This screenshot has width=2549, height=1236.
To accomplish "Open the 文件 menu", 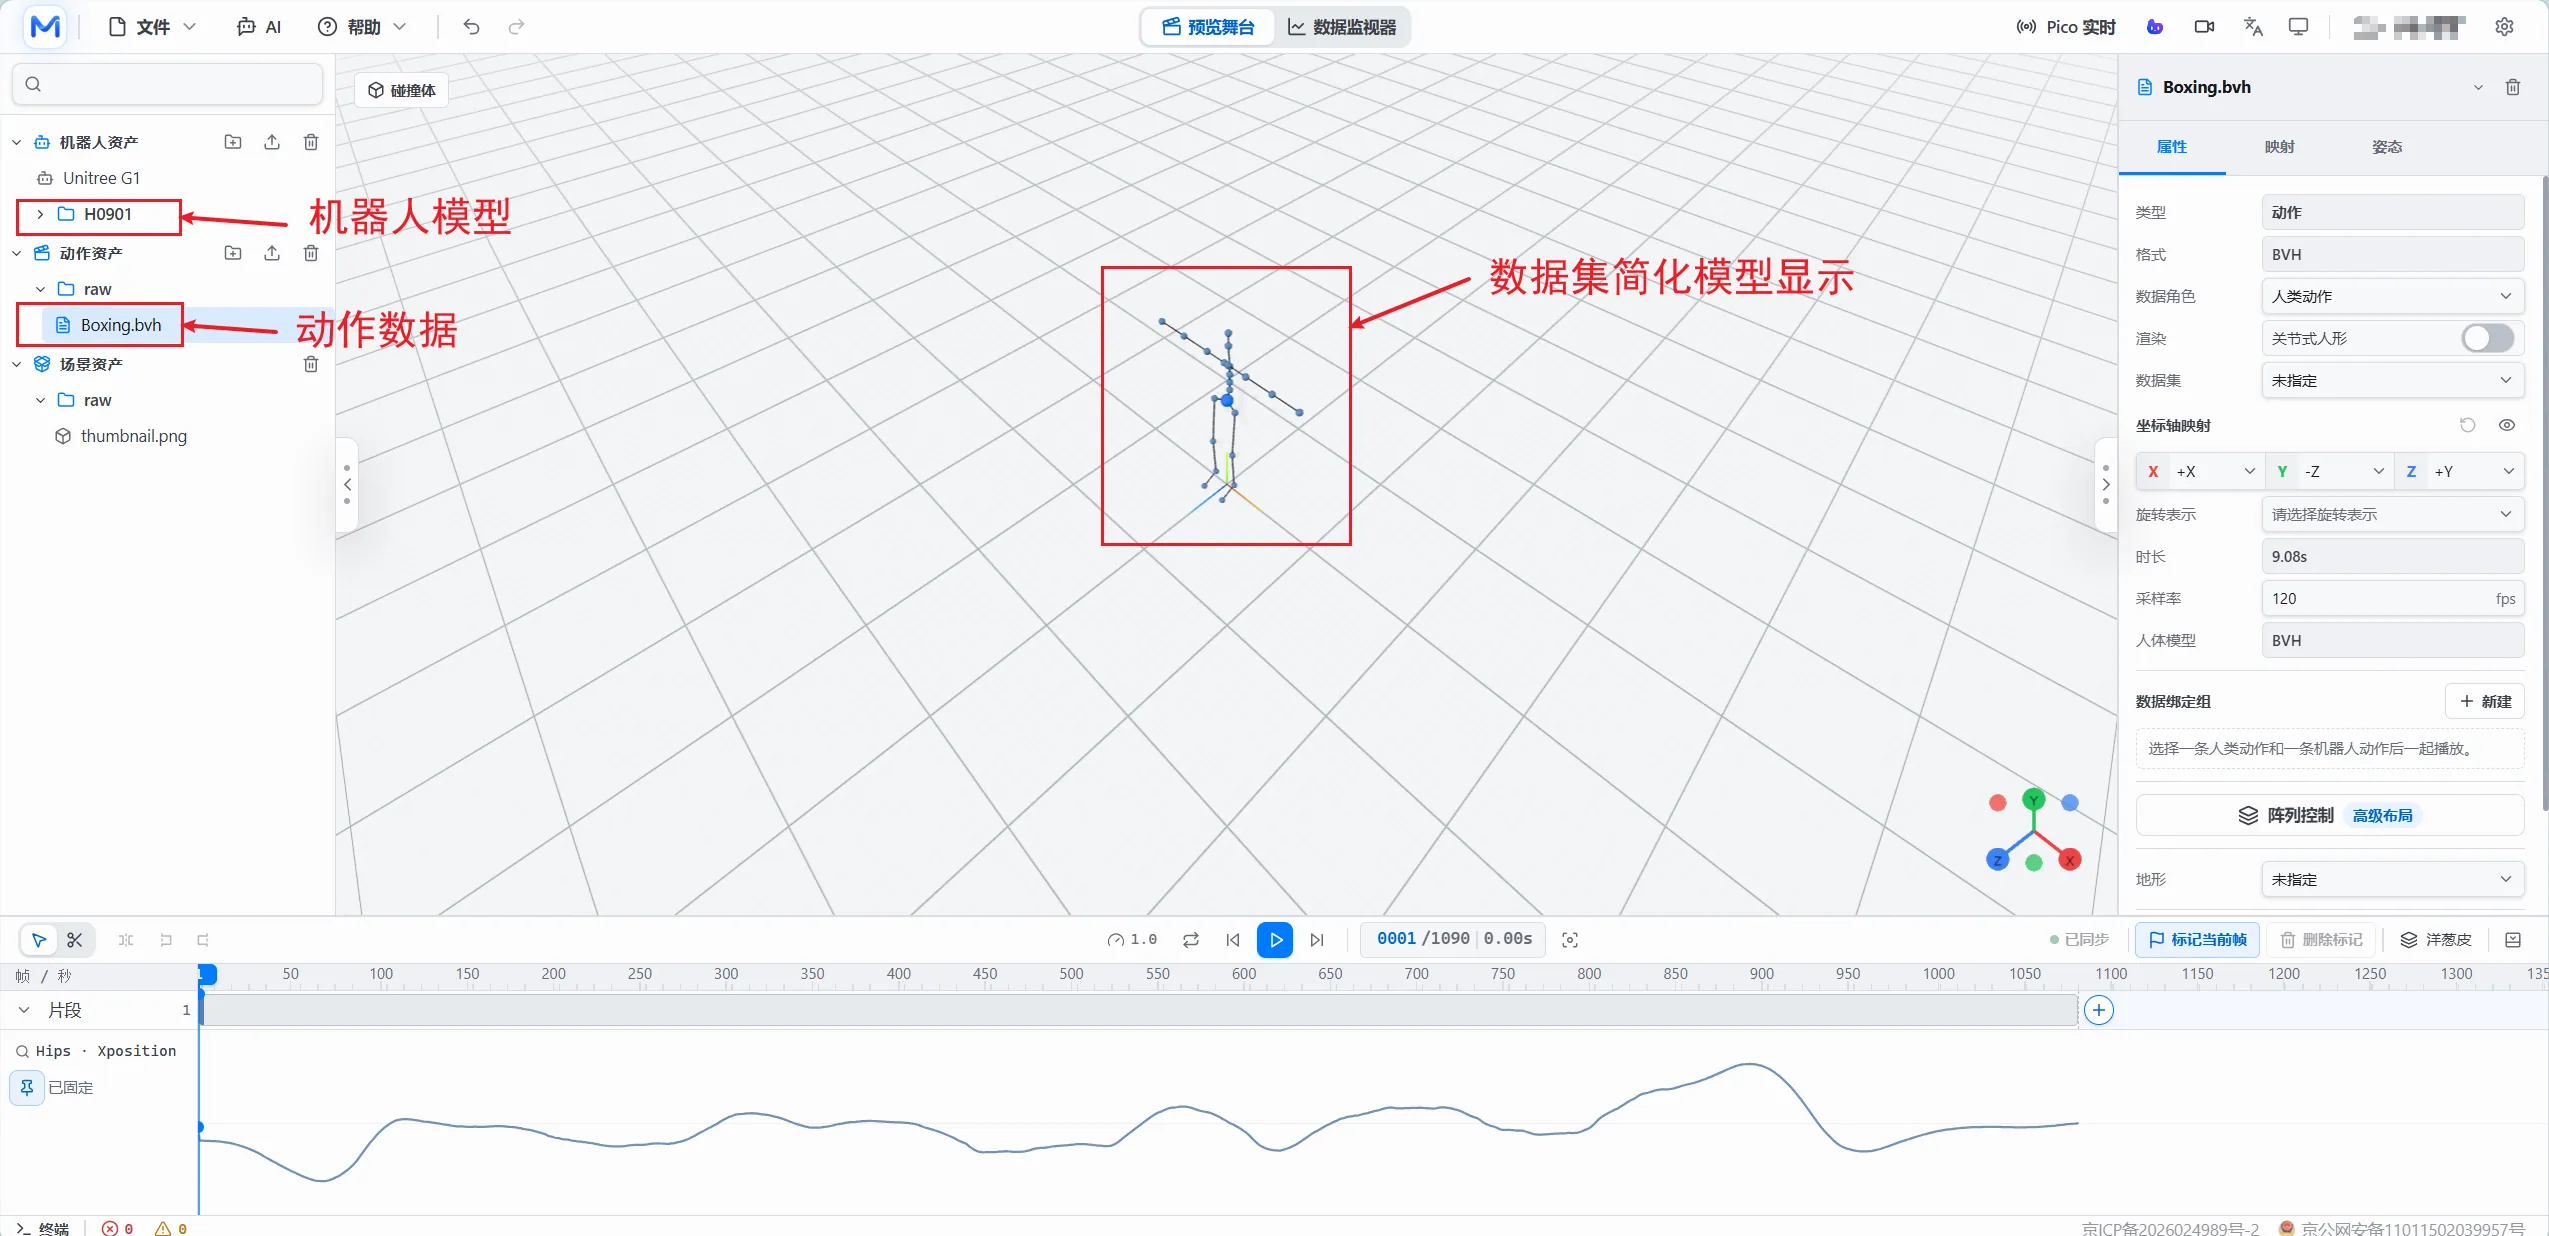I will pos(152,27).
